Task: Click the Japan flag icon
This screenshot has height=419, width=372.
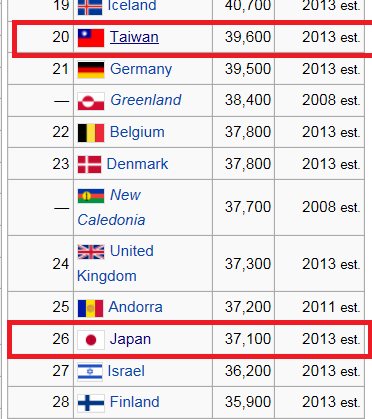Action: (x=91, y=340)
